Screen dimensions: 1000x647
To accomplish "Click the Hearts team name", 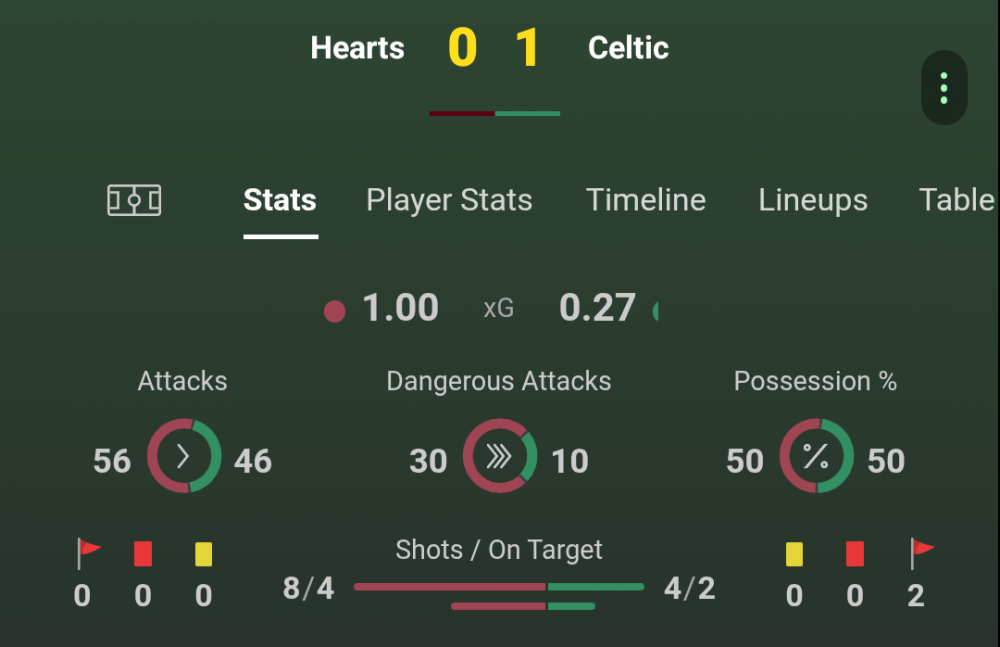I will tap(357, 47).
